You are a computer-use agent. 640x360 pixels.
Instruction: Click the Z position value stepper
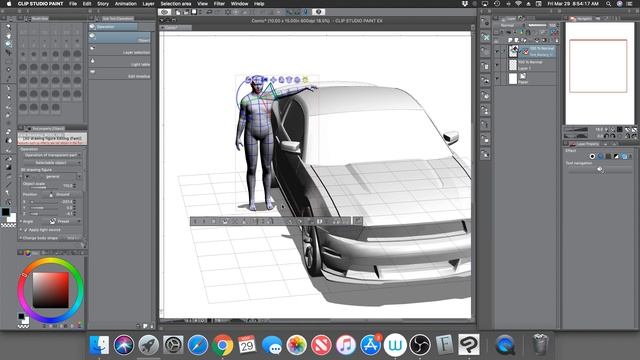(74, 213)
